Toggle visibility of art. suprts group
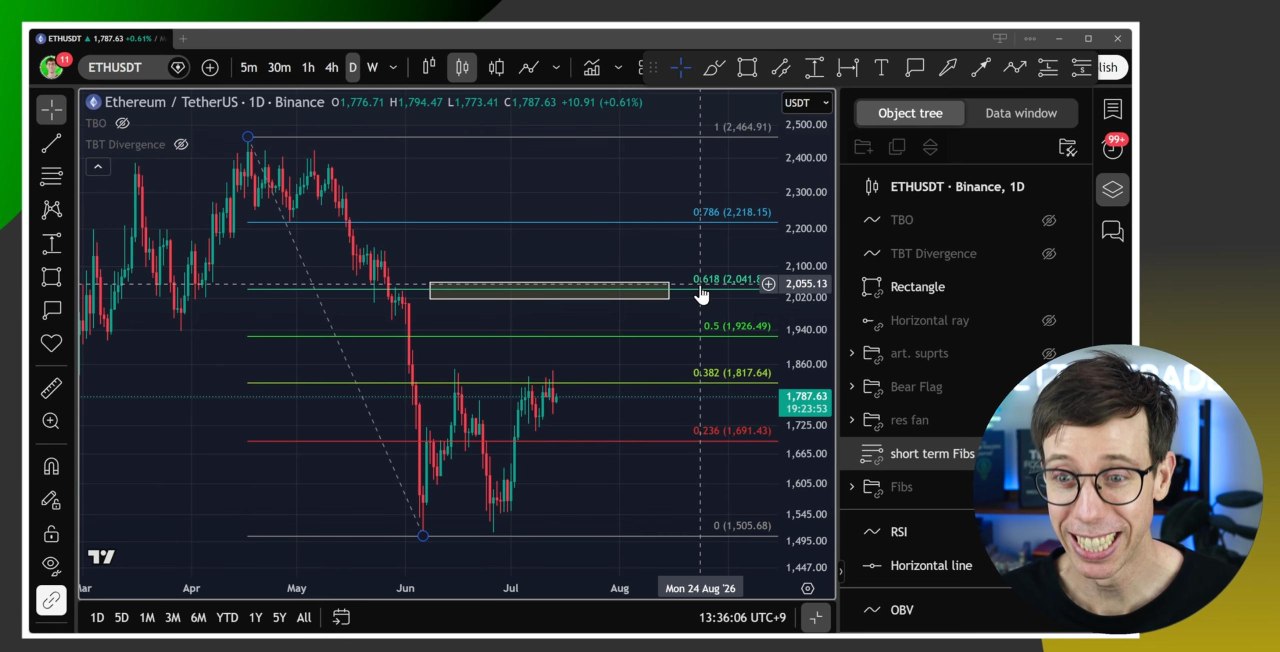Viewport: 1280px width, 652px height. 1049,354
